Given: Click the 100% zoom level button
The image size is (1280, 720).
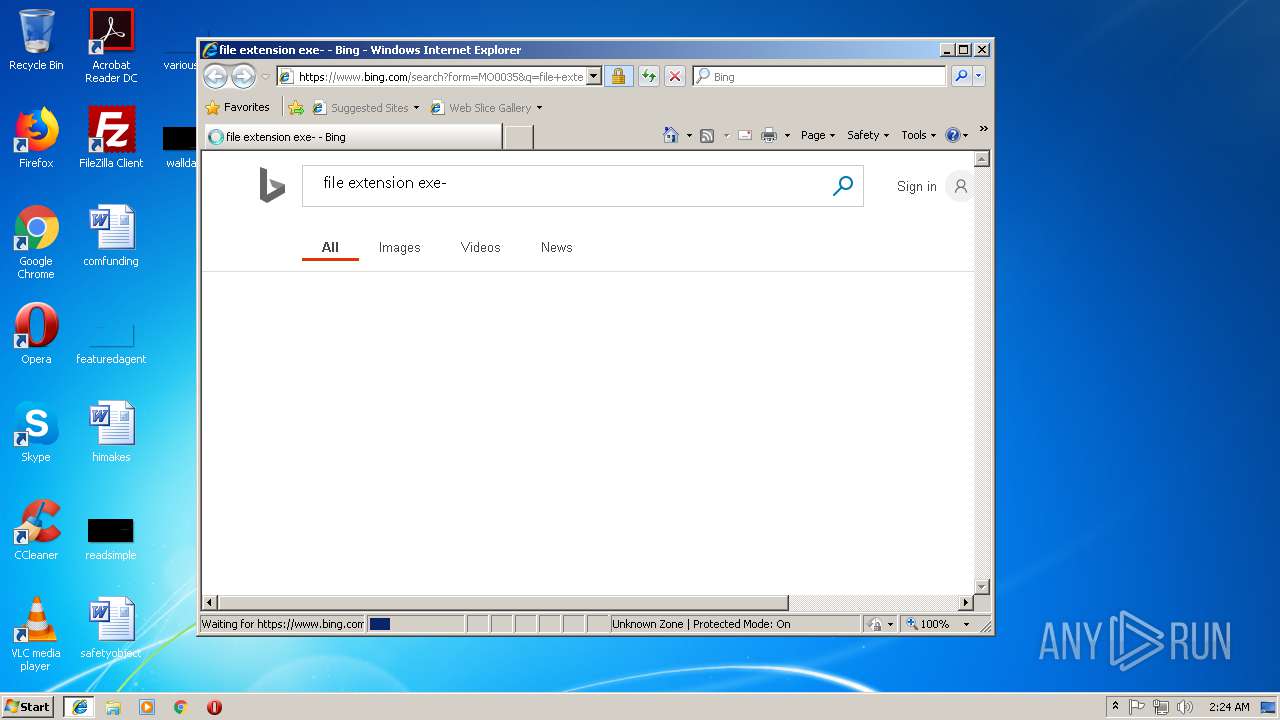Looking at the screenshot, I should click(929, 624).
